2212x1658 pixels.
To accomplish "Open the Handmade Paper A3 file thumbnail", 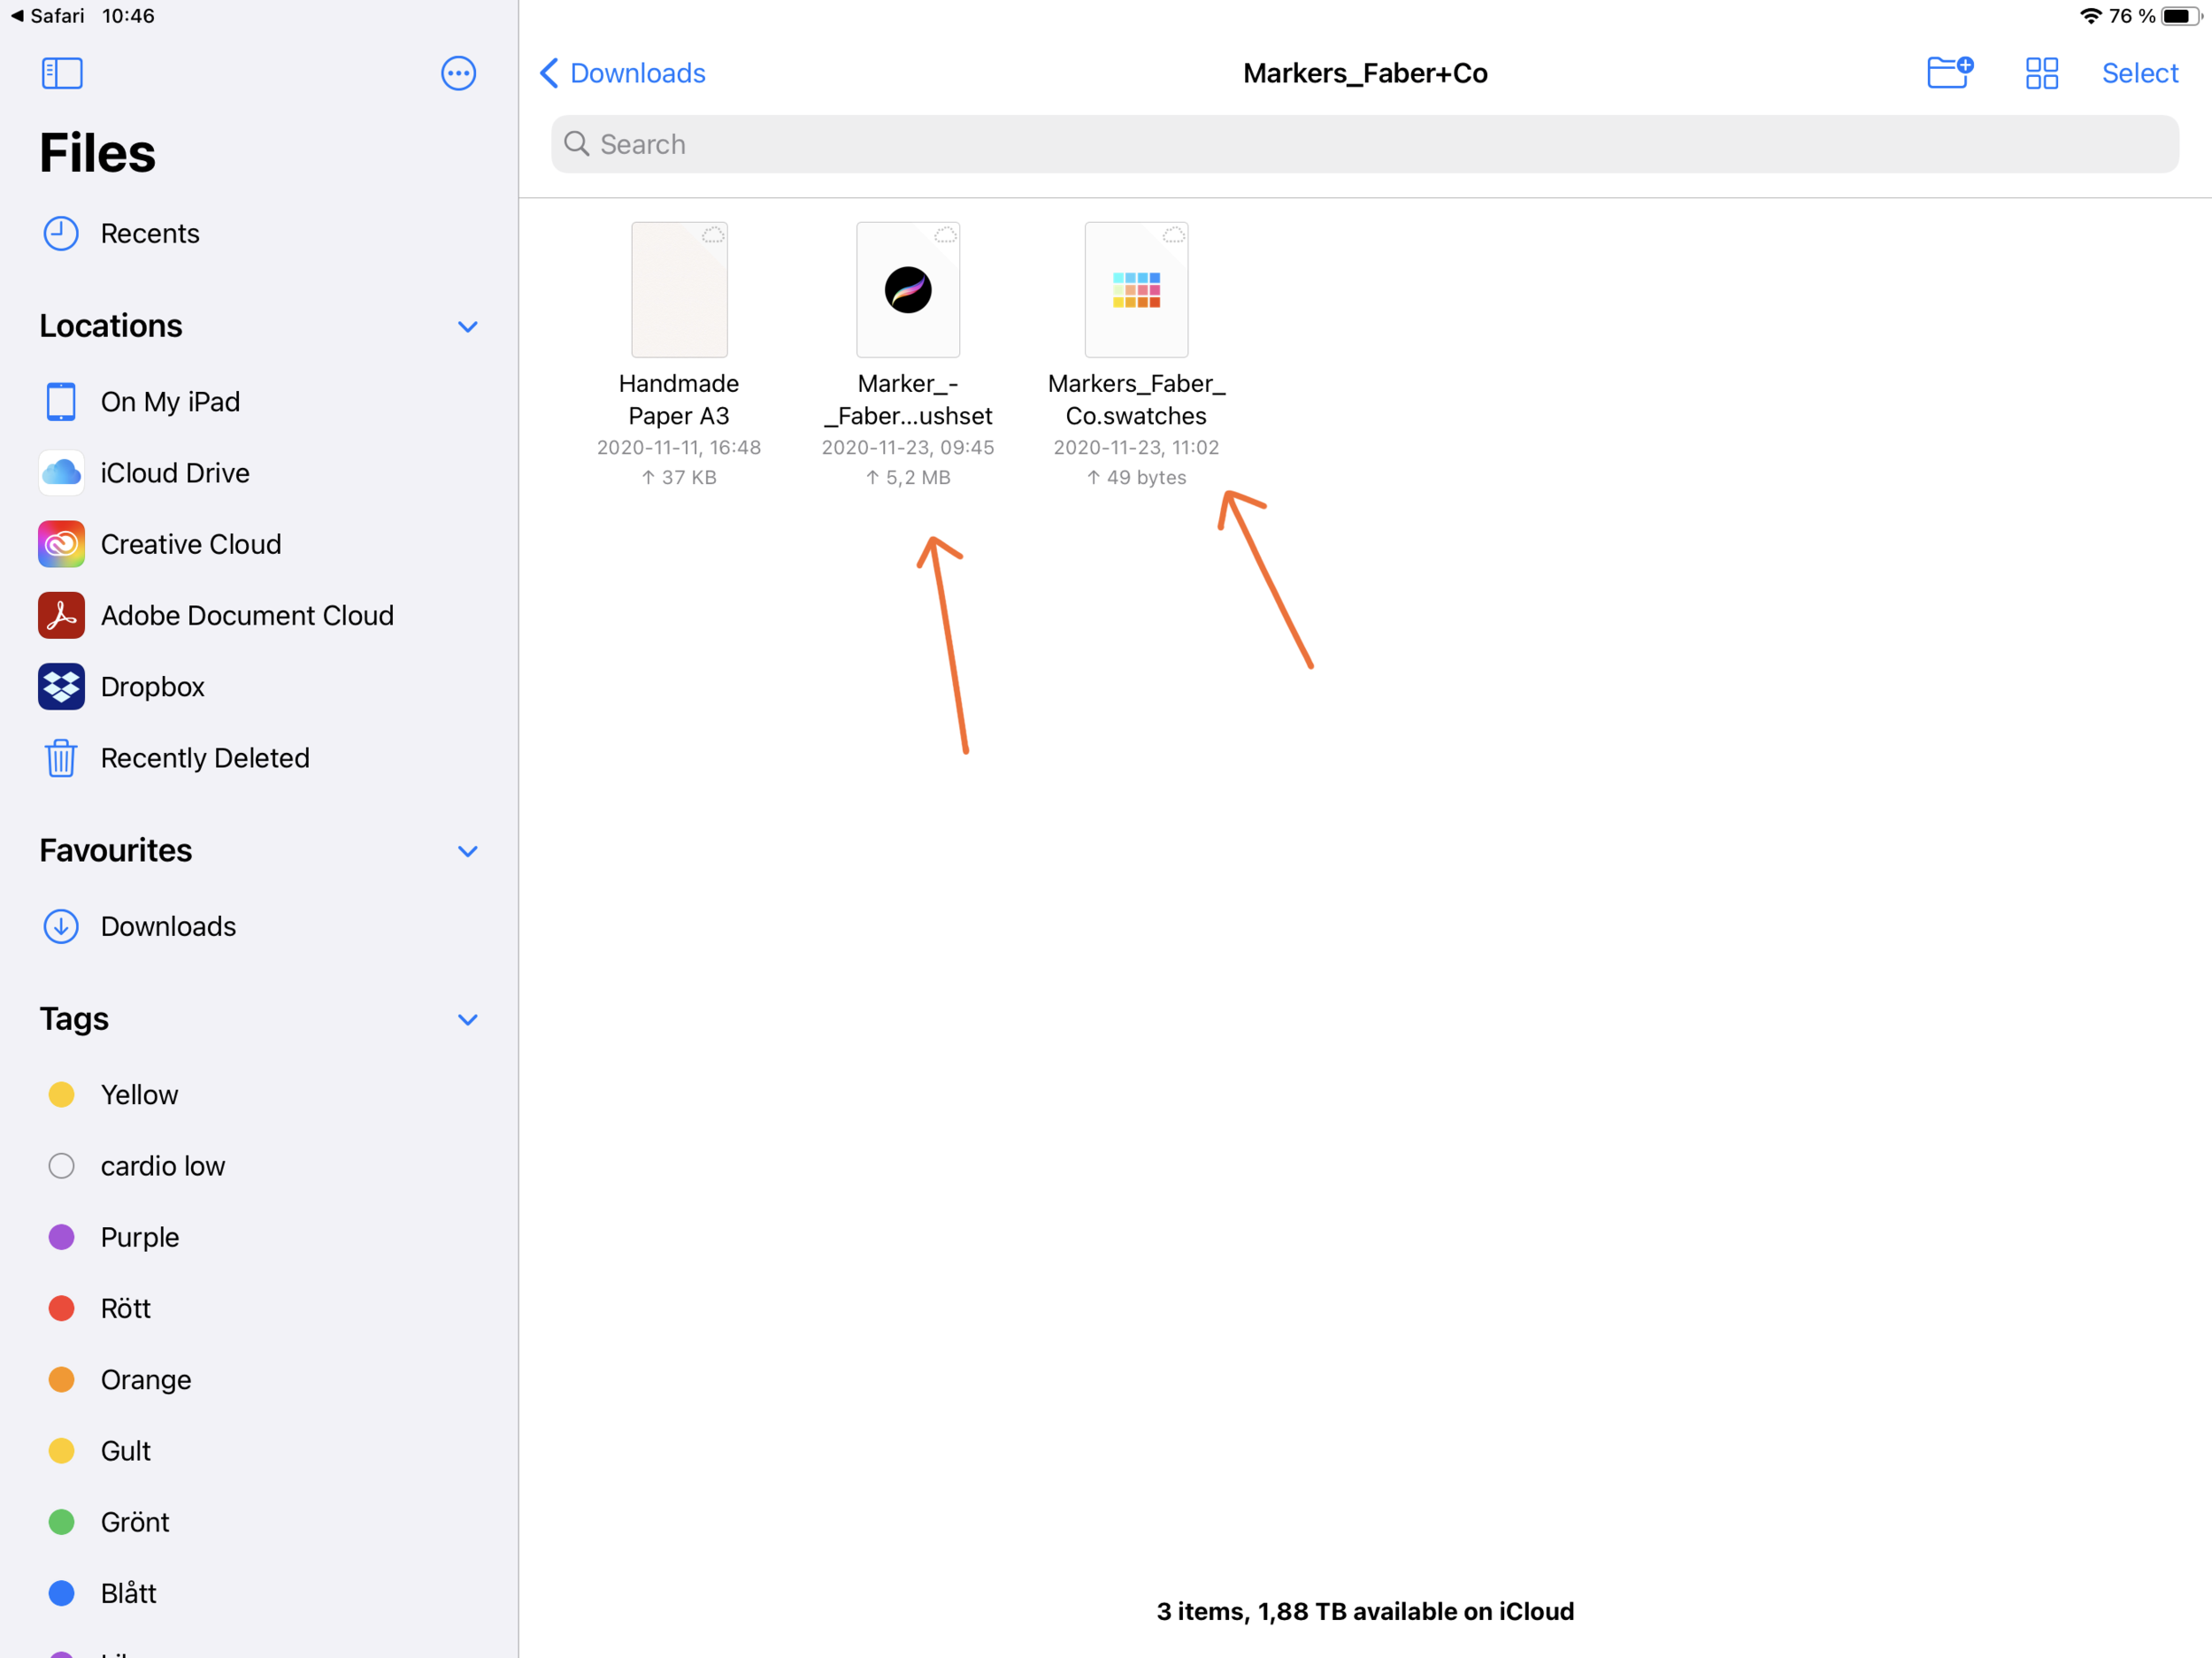I will pyautogui.click(x=679, y=290).
